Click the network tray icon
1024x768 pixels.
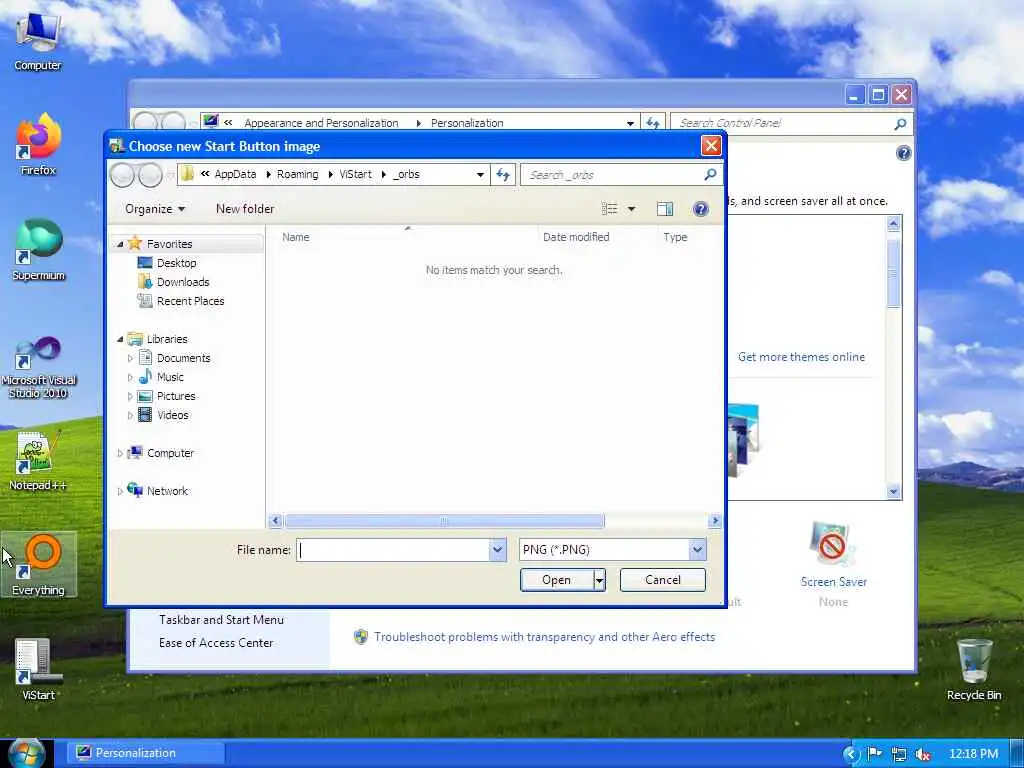pyautogui.click(x=899, y=754)
